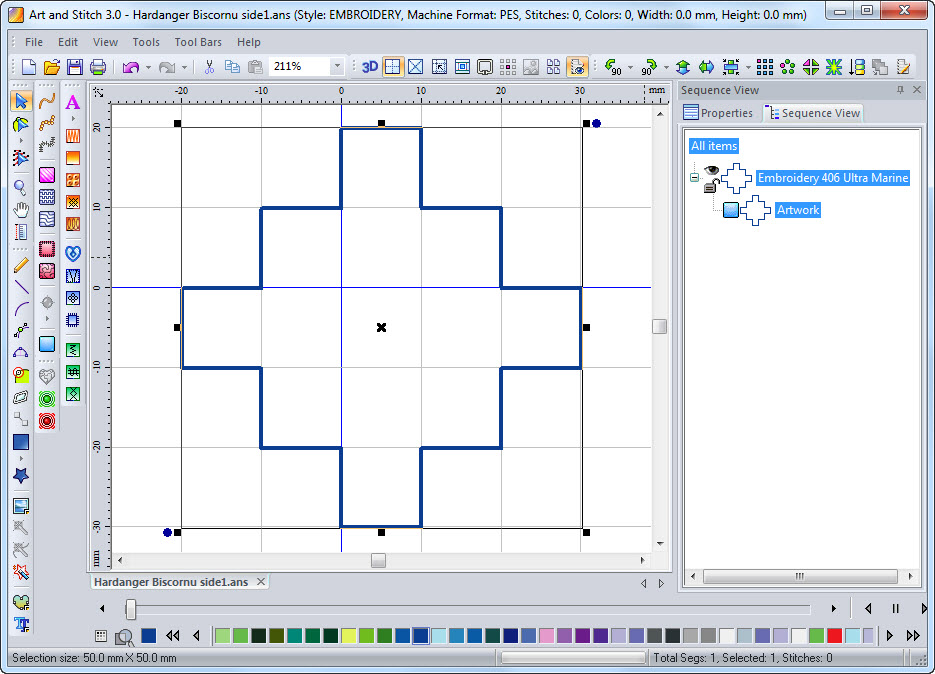The width and height of the screenshot is (935, 674).
Task: Print with the printer icon
Action: (98, 67)
